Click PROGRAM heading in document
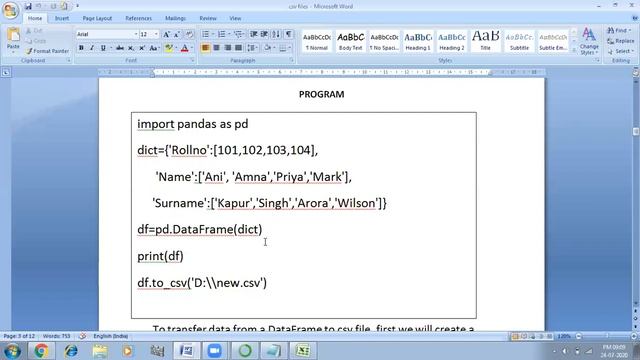The height and width of the screenshot is (360, 640). pos(322,94)
